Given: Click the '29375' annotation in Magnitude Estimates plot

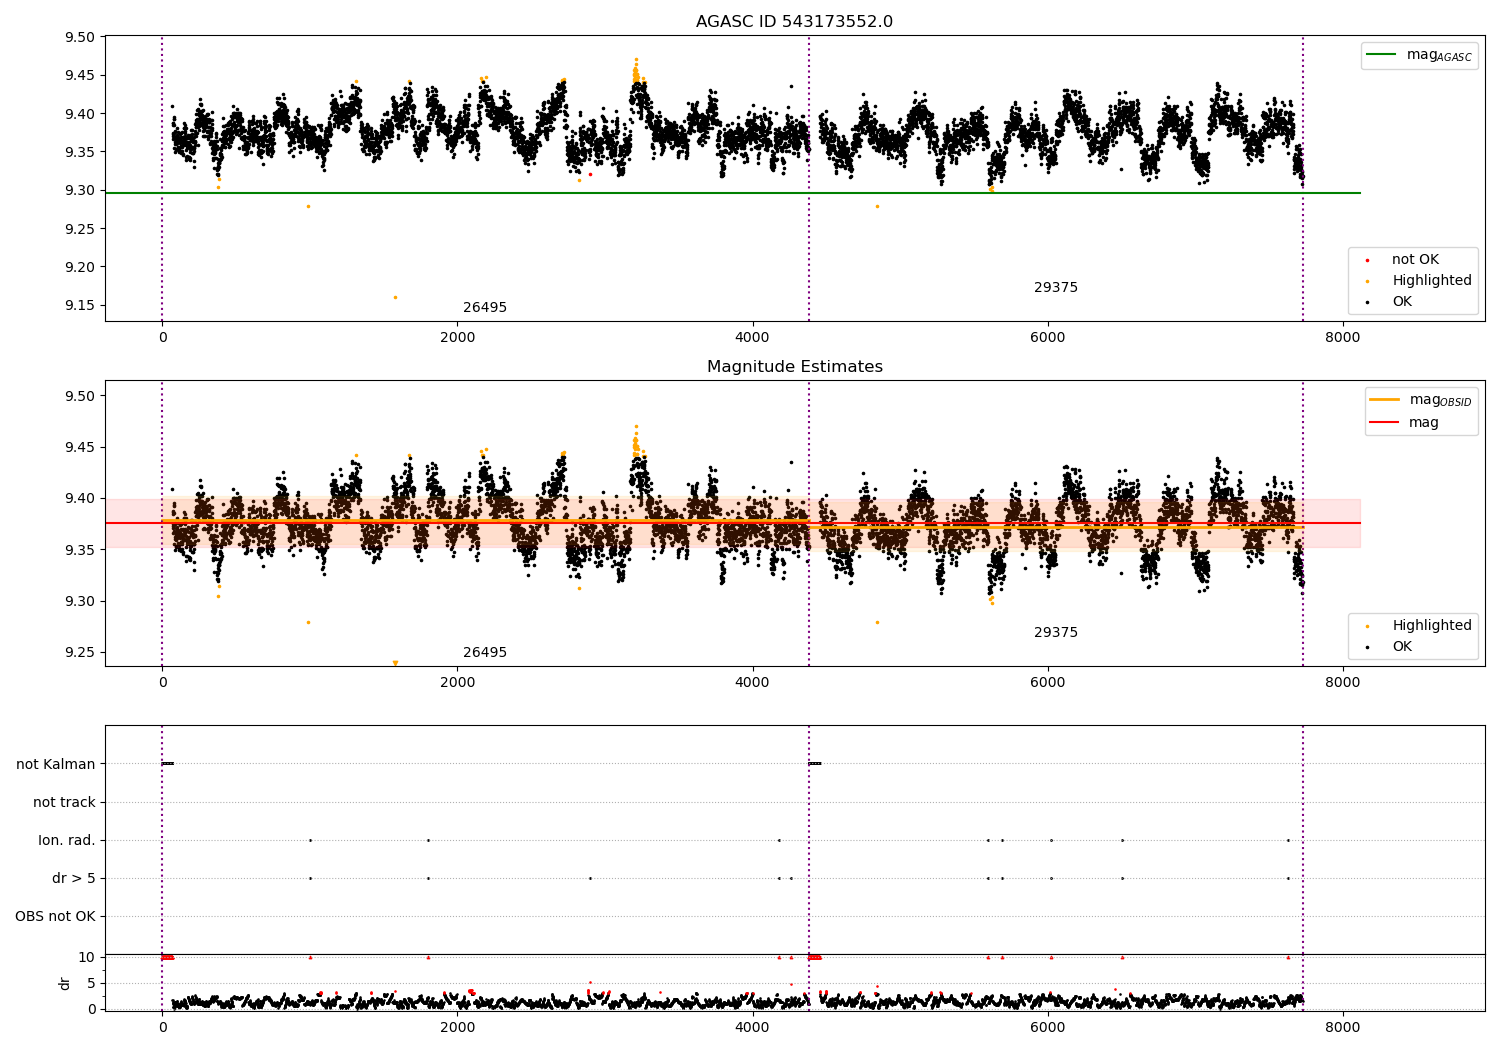Looking at the screenshot, I should pos(1056,633).
